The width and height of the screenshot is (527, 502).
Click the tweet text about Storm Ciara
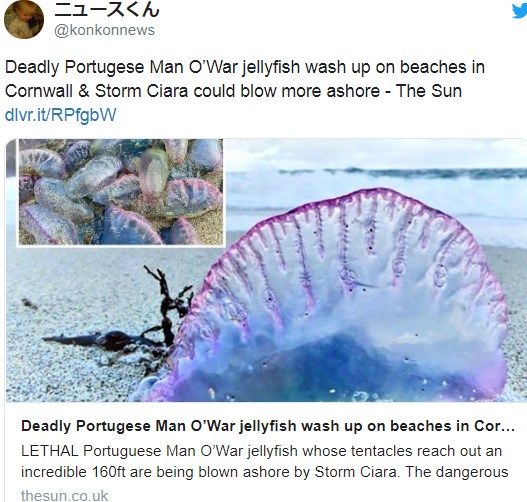pyautogui.click(x=245, y=79)
